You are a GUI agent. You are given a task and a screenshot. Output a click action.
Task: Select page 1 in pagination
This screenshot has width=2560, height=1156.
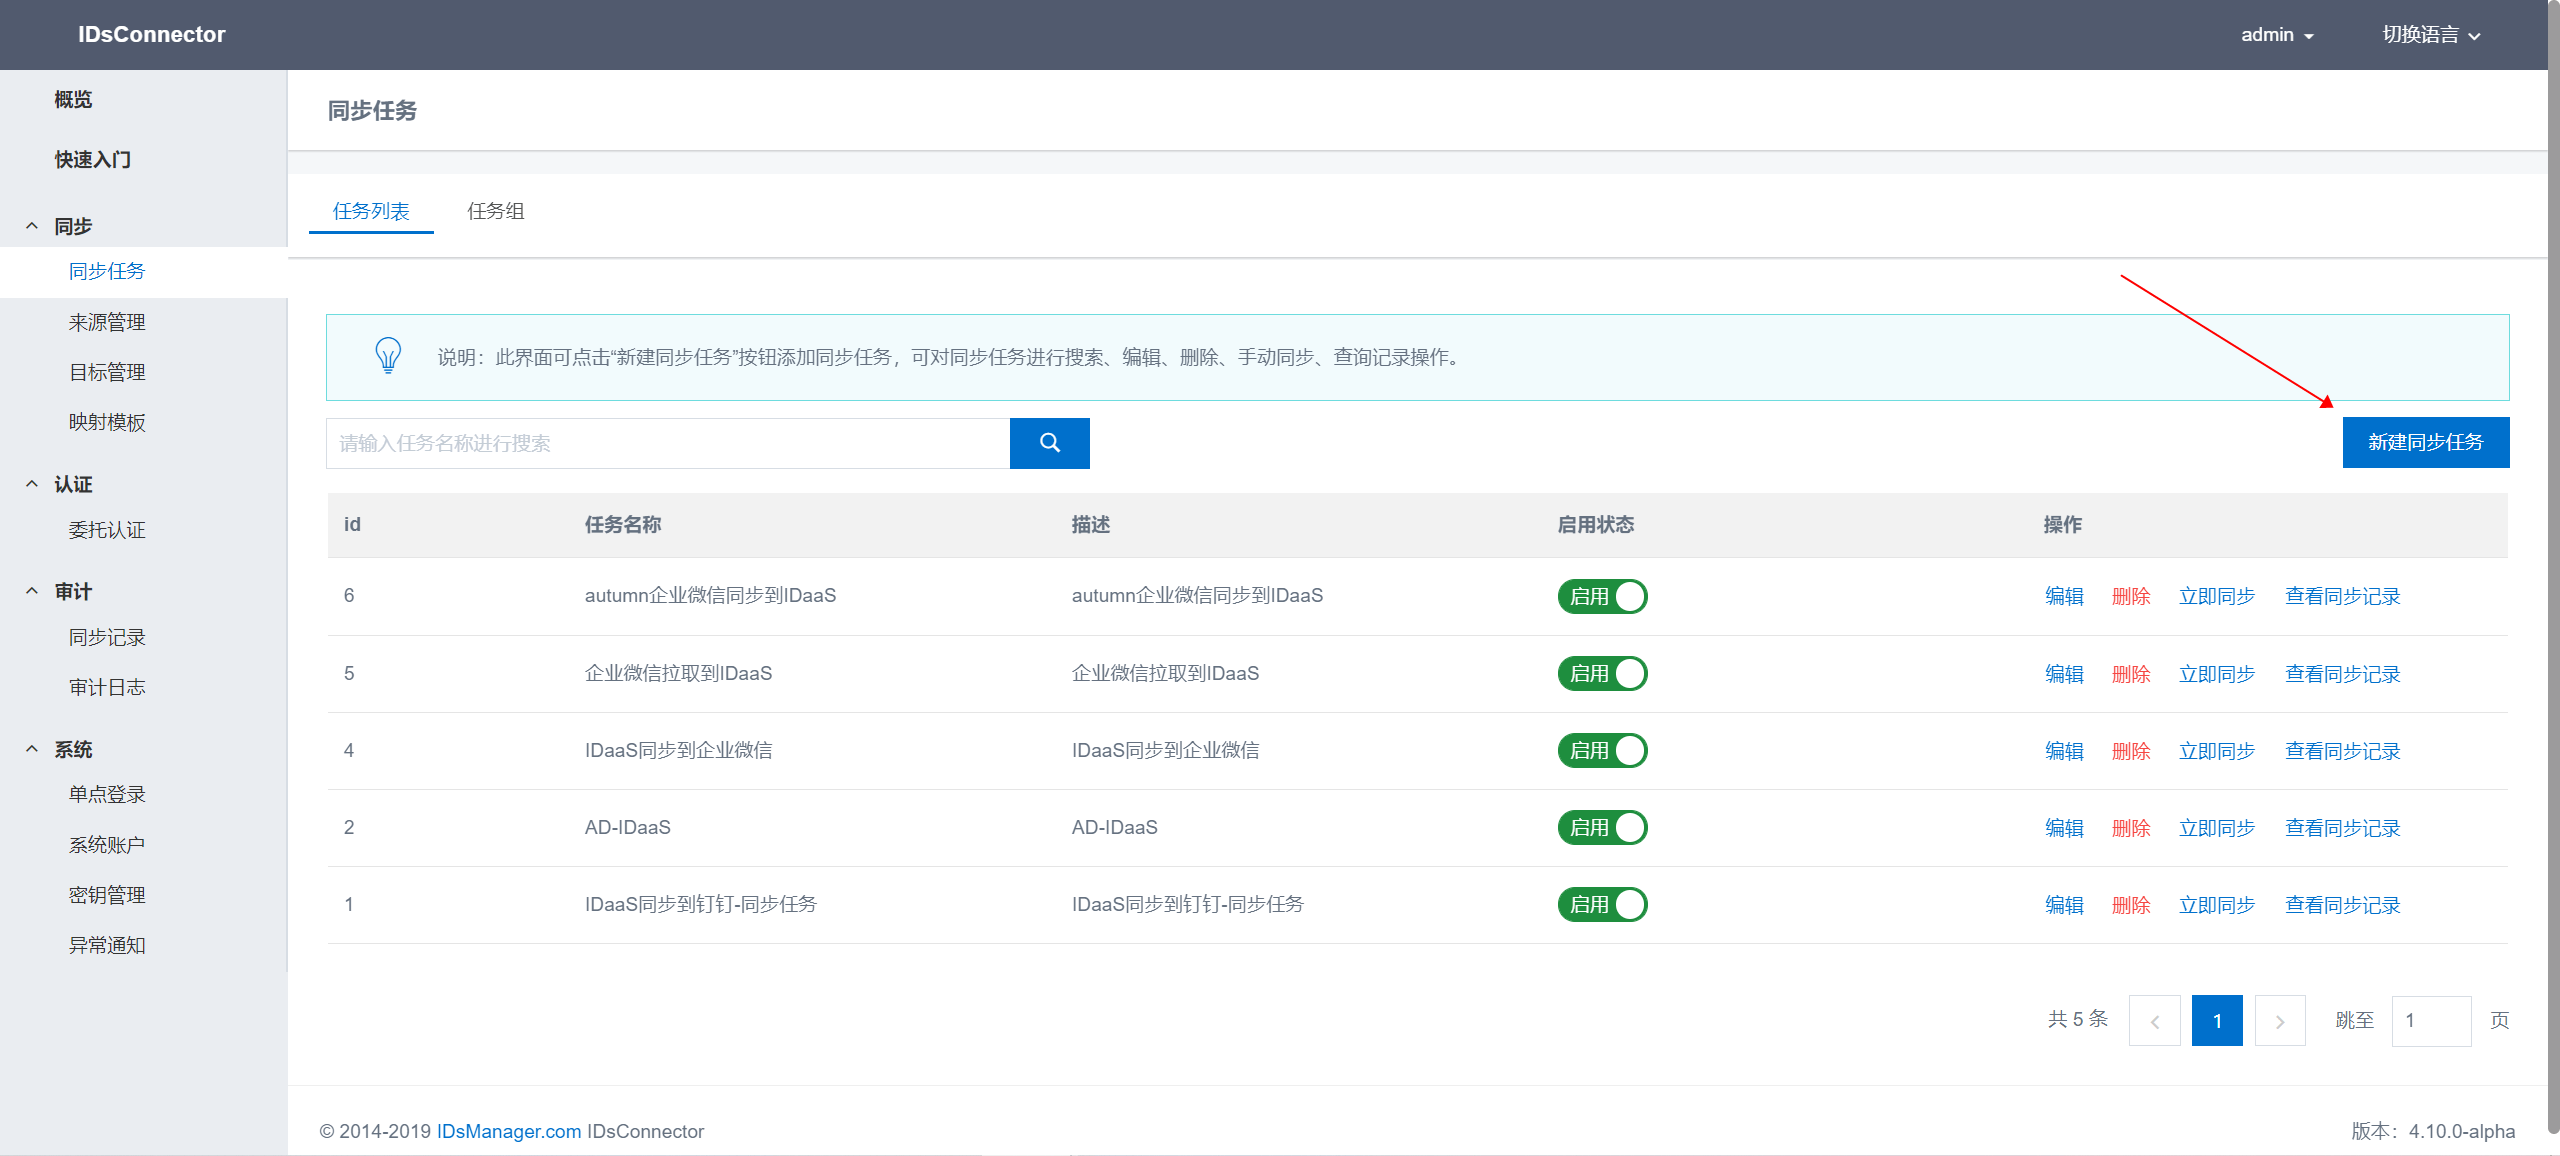[x=2217, y=1021]
